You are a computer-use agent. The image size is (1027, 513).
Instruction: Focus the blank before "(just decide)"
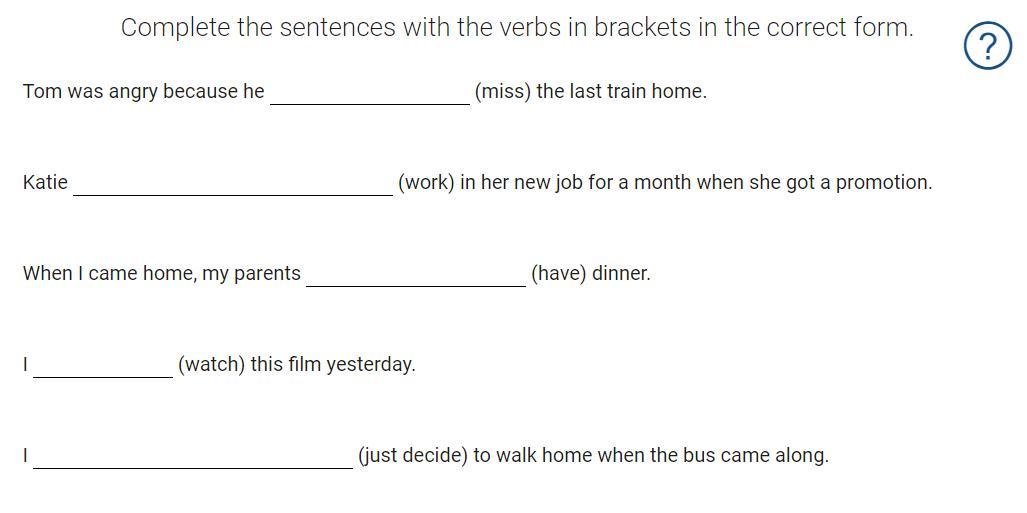[x=193, y=456]
